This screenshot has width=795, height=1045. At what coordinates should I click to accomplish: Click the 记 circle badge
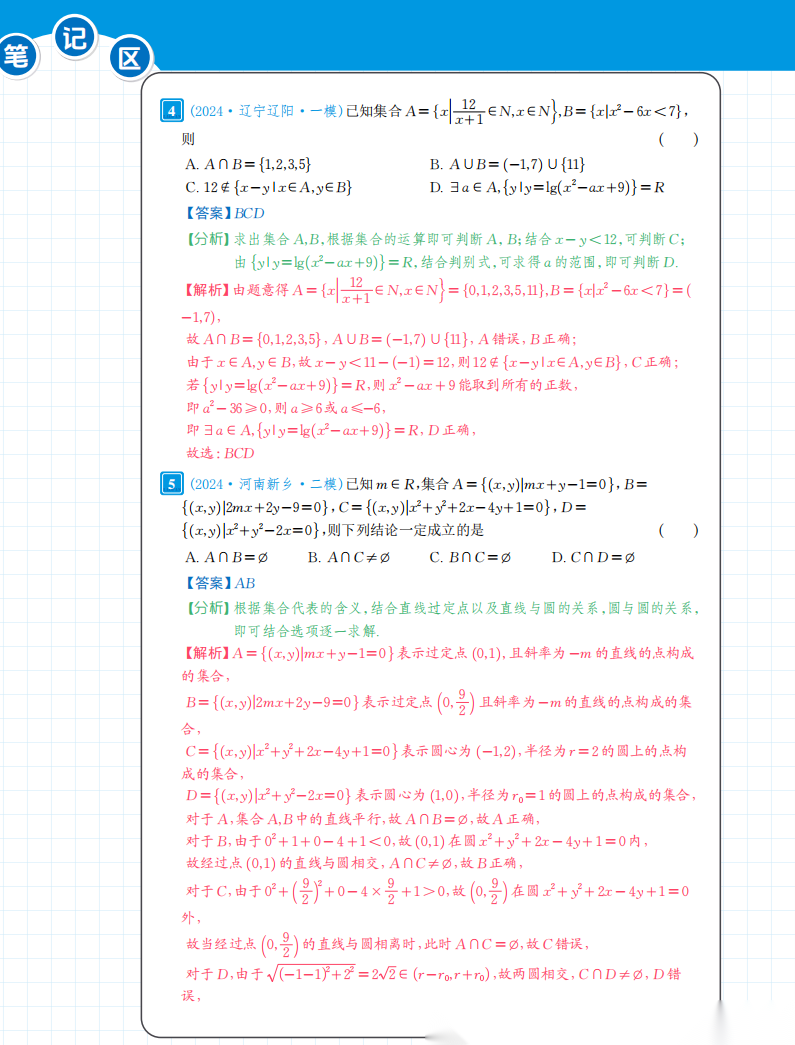(x=76, y=39)
